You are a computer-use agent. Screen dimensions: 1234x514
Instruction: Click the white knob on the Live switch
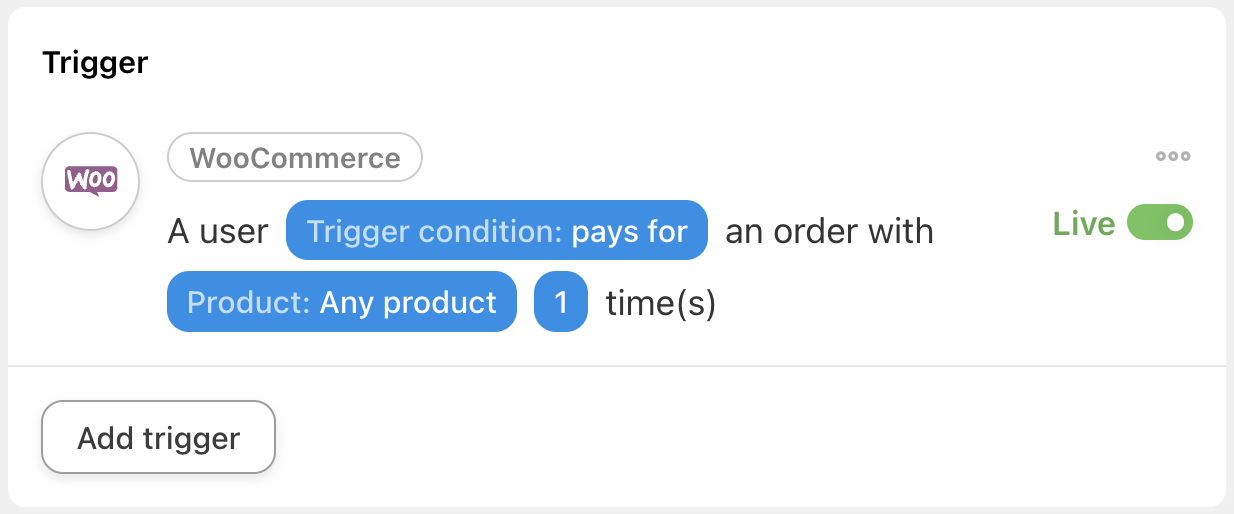coord(1176,222)
